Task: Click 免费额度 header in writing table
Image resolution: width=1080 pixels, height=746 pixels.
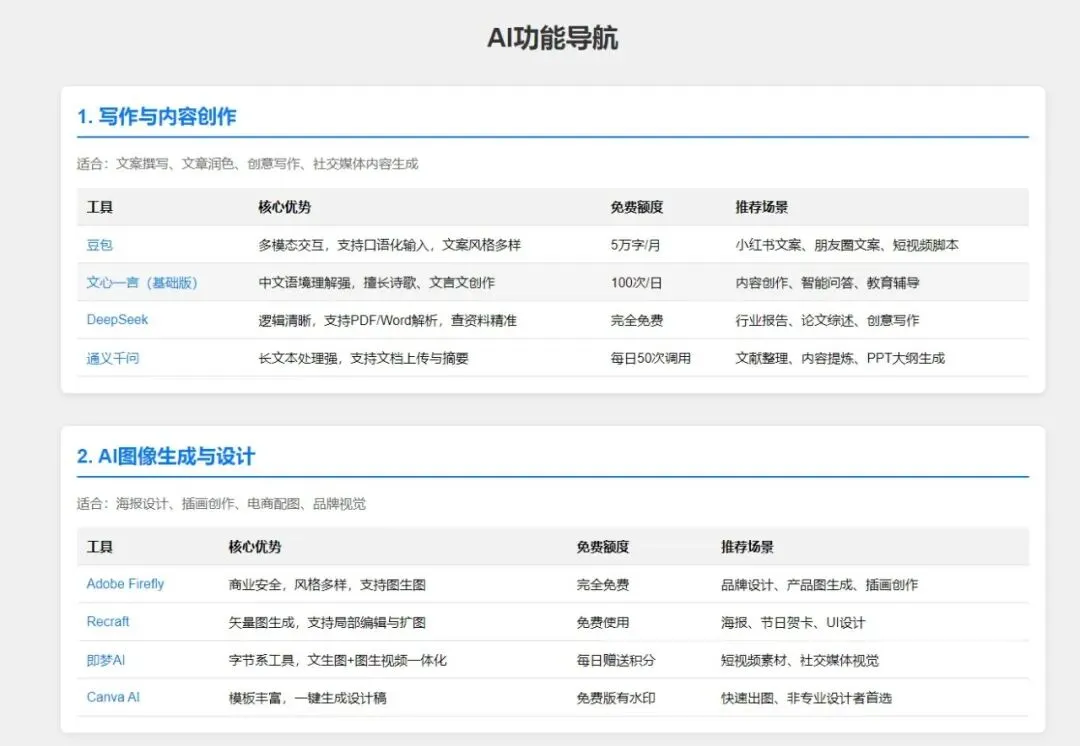Action: (x=636, y=207)
